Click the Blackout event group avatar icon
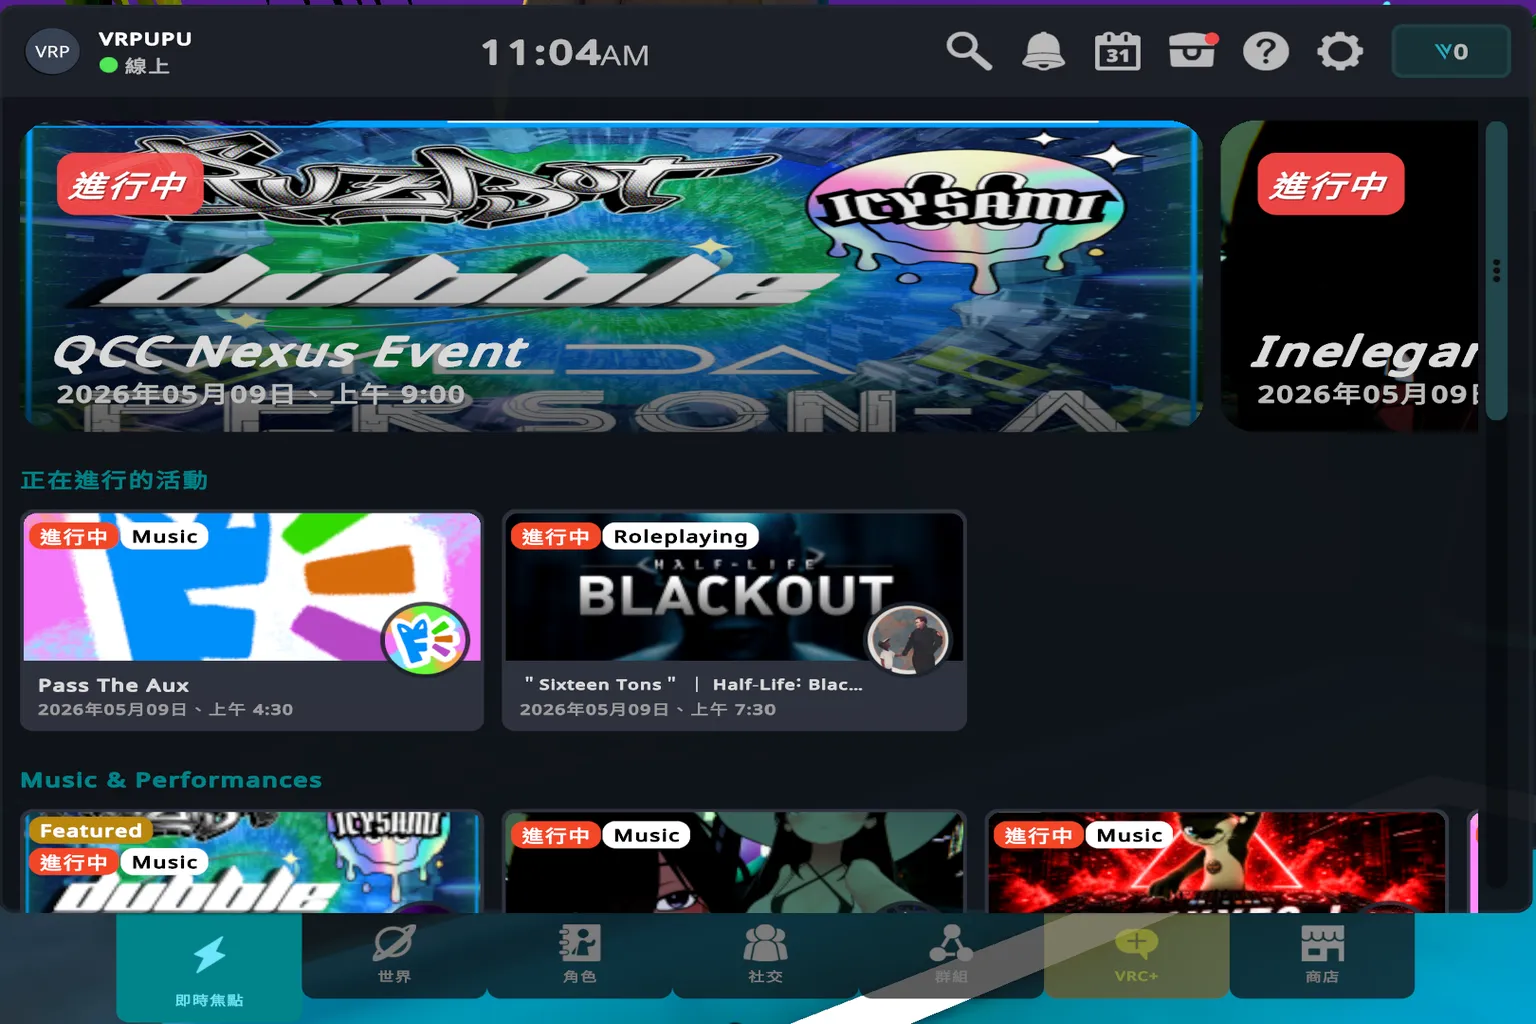 (x=908, y=639)
